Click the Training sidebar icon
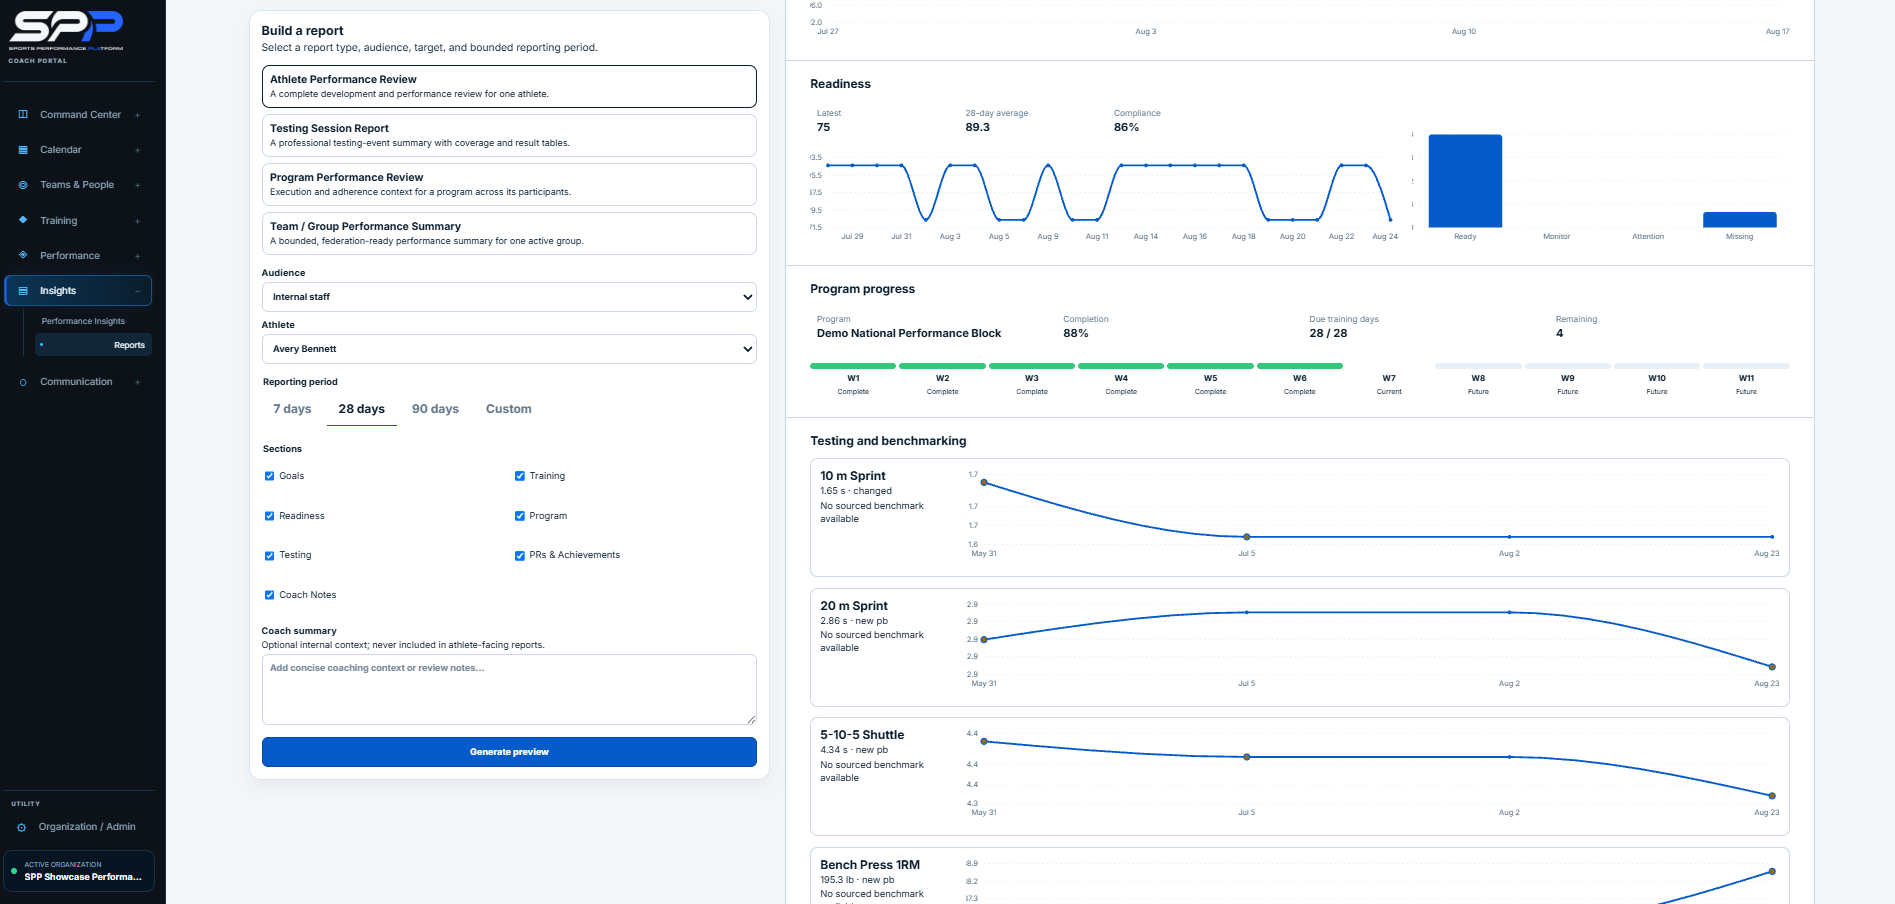 (x=23, y=220)
